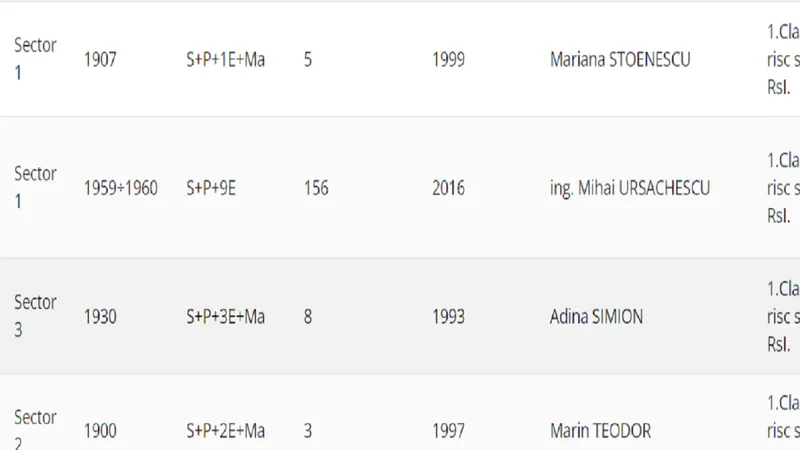Select the Sector 2 cell
This screenshot has height=450, width=800.
35,429
